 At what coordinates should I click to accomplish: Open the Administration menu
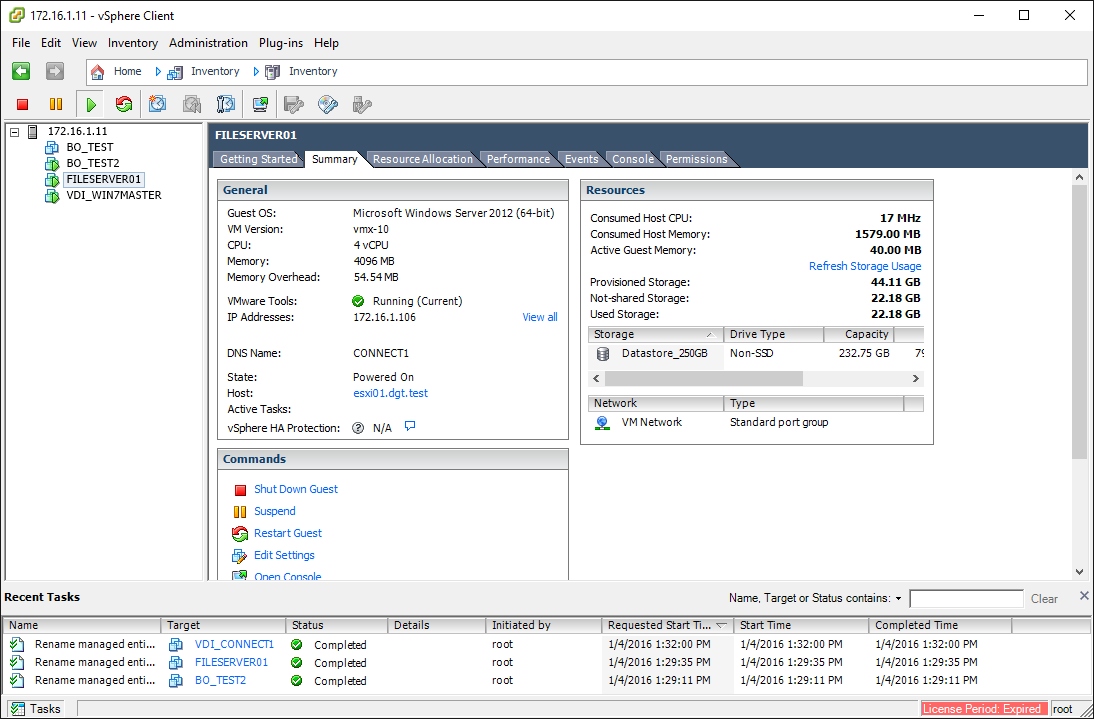(208, 43)
